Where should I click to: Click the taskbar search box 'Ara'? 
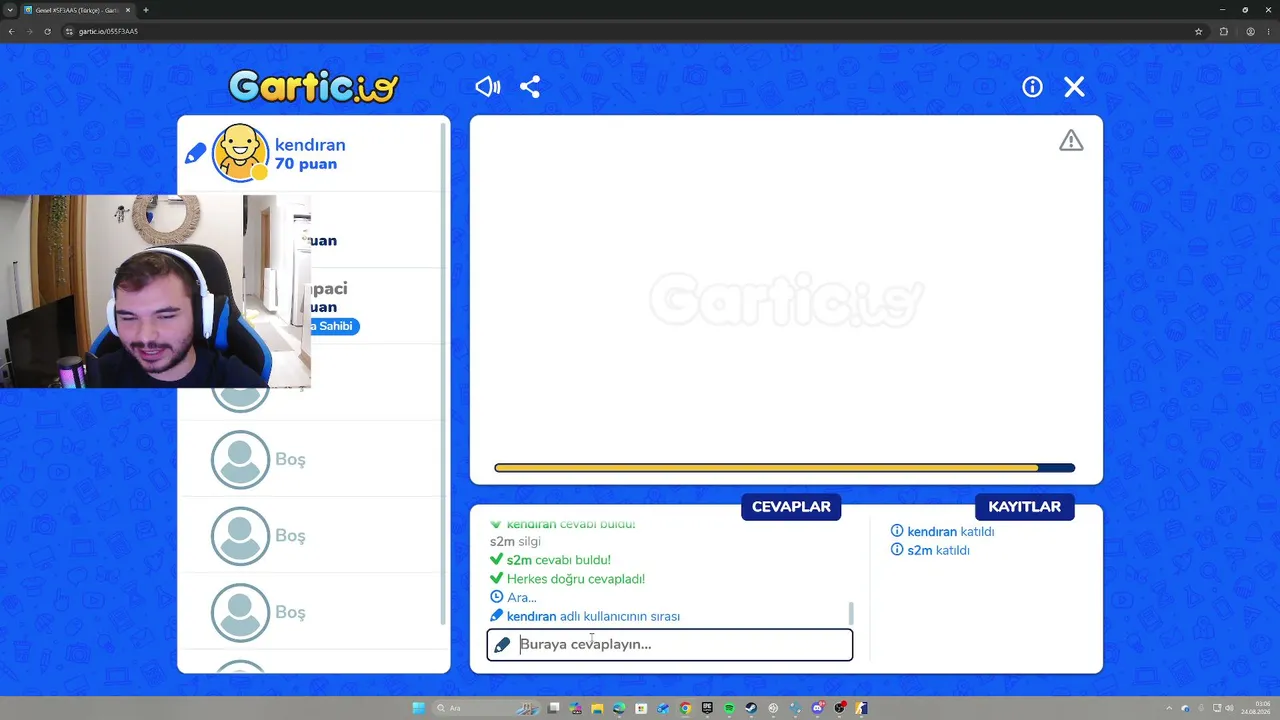(x=485, y=708)
